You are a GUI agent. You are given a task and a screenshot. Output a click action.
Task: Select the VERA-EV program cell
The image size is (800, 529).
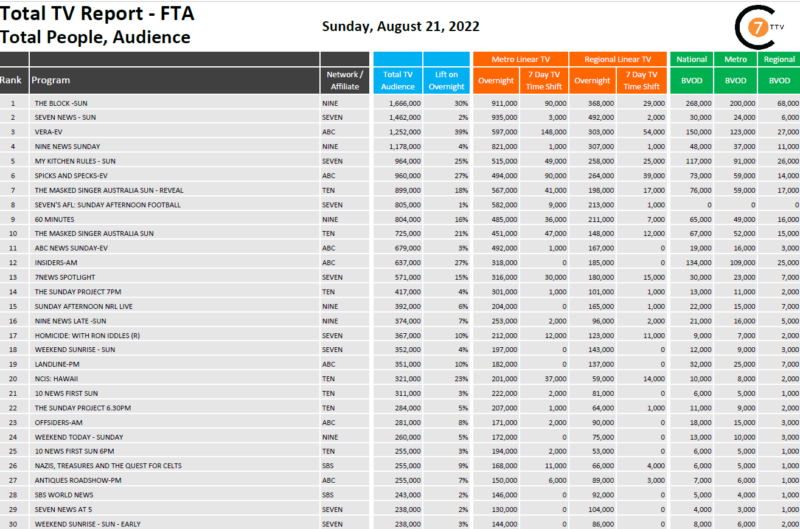pyautogui.click(x=49, y=132)
